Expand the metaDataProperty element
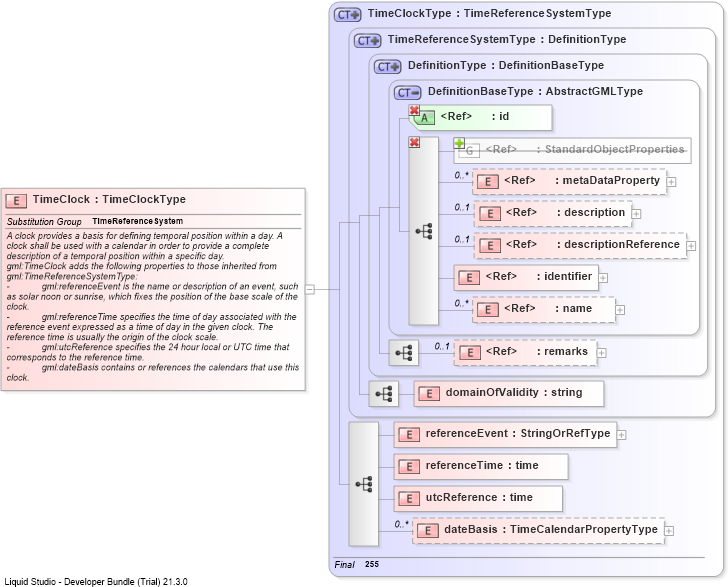 tap(671, 182)
